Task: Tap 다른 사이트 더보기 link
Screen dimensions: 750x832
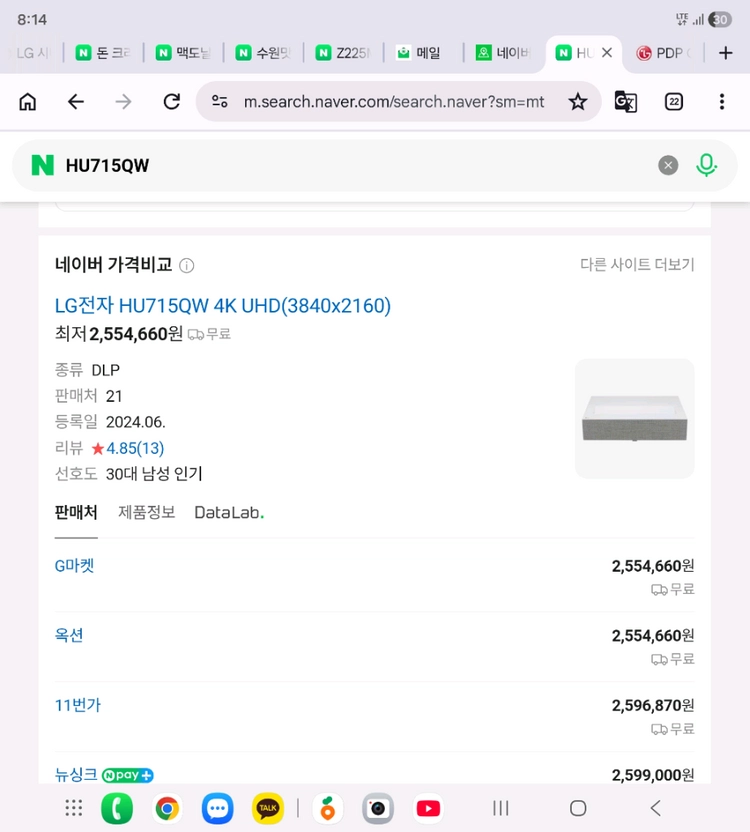Action: [637, 264]
